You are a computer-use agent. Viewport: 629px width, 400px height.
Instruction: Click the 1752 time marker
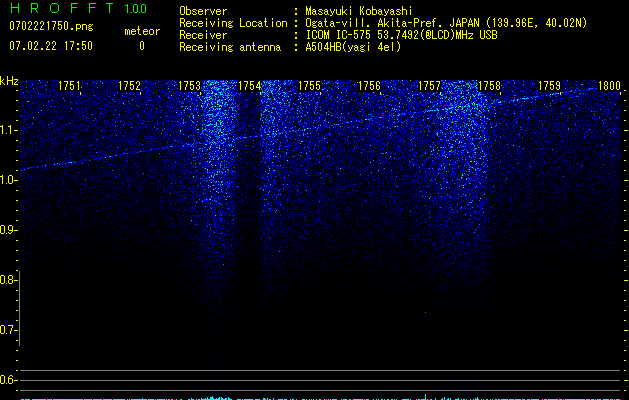coord(130,86)
